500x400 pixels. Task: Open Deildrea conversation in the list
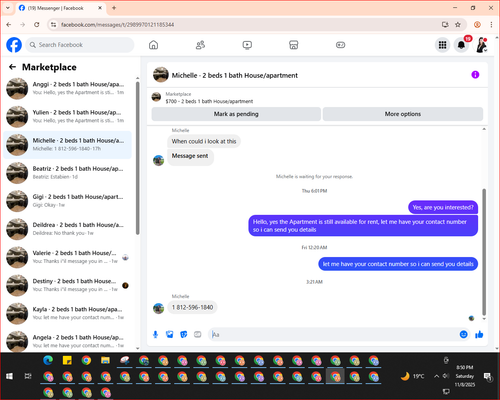tap(68, 229)
